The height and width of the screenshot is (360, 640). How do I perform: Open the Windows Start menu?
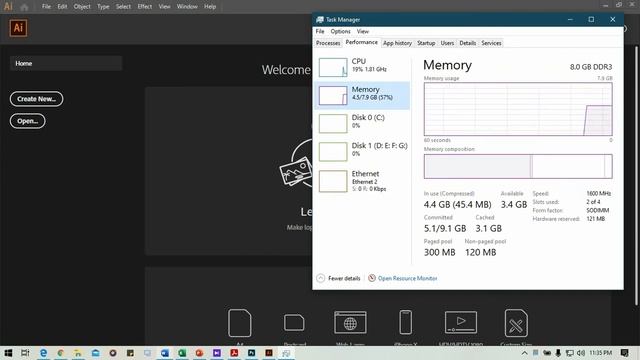pos(8,353)
